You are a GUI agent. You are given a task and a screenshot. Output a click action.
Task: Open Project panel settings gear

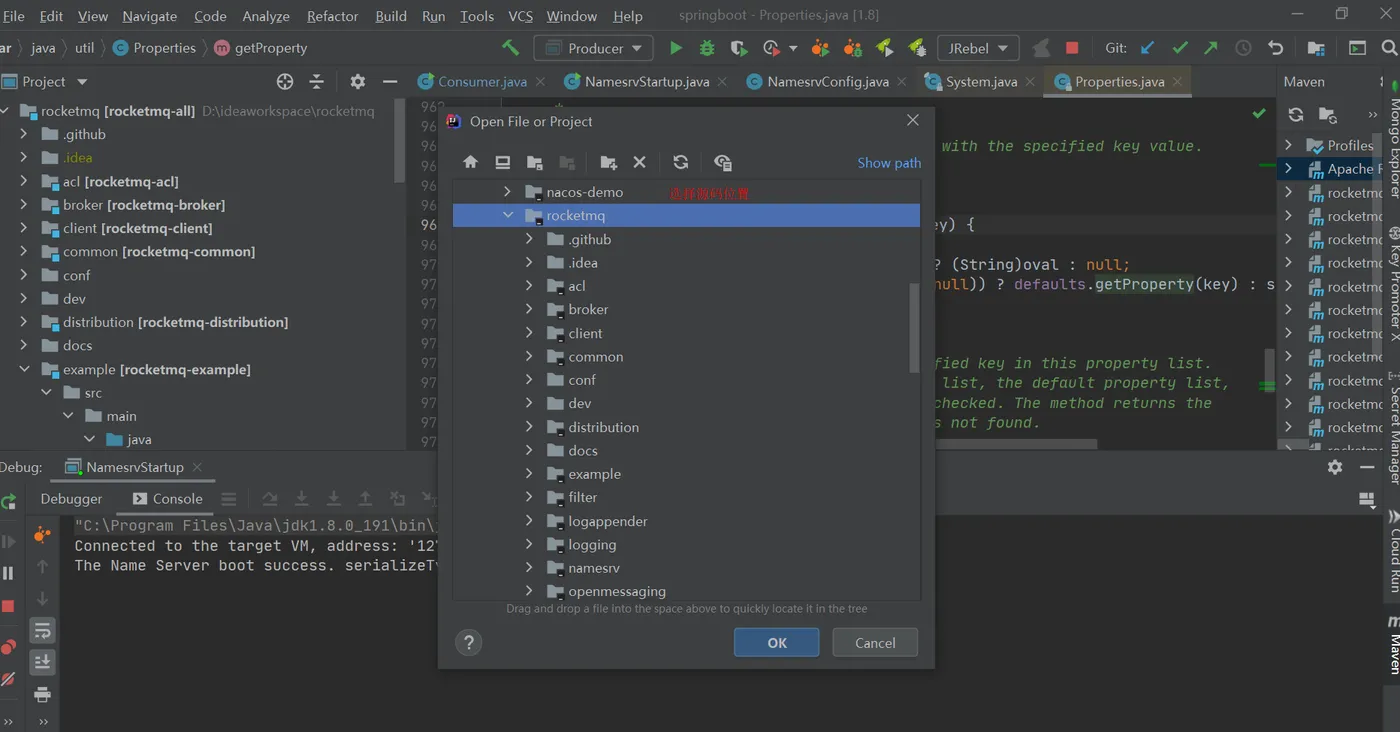(358, 82)
